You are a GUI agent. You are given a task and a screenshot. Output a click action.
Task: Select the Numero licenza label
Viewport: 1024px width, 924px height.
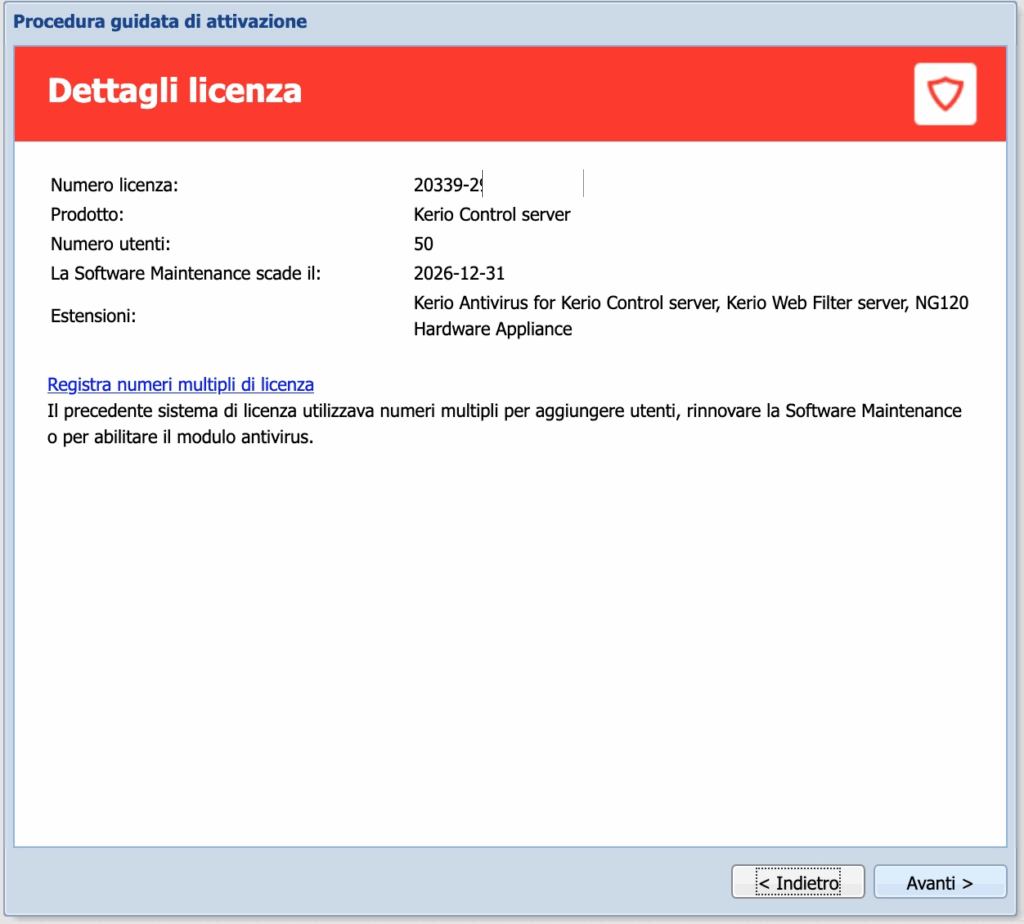point(114,185)
